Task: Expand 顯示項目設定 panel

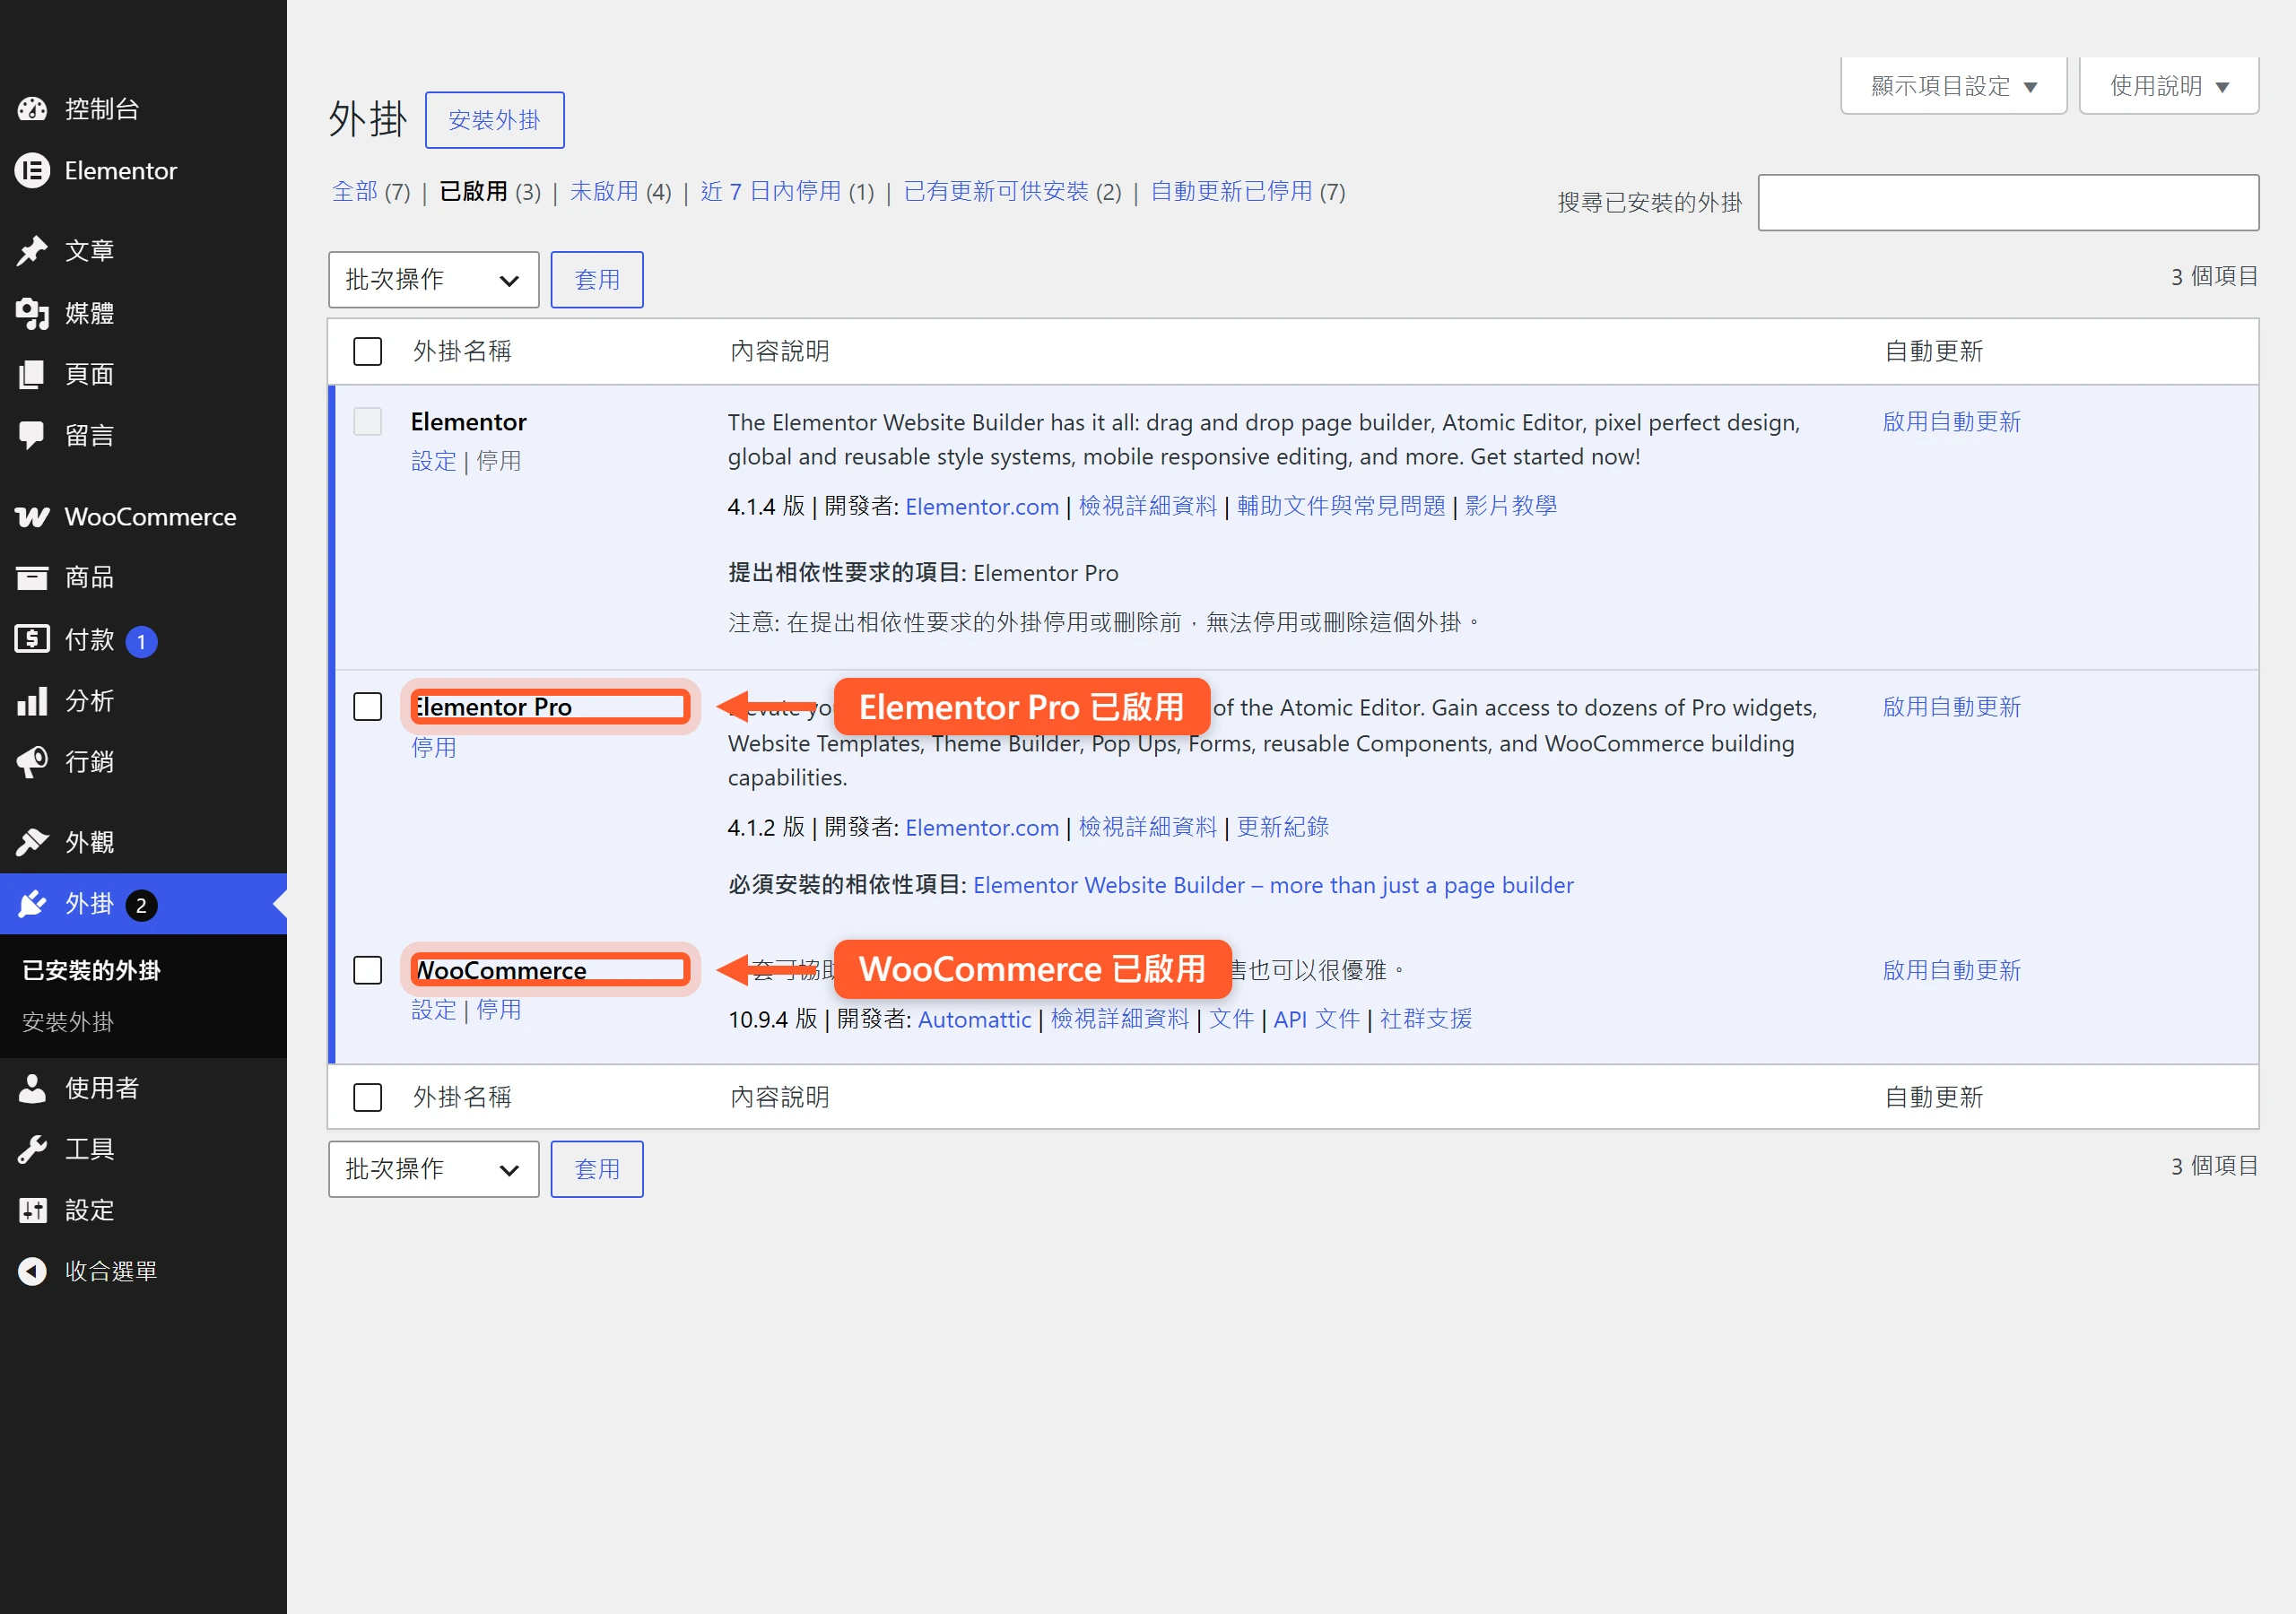Action: pyautogui.click(x=1953, y=86)
